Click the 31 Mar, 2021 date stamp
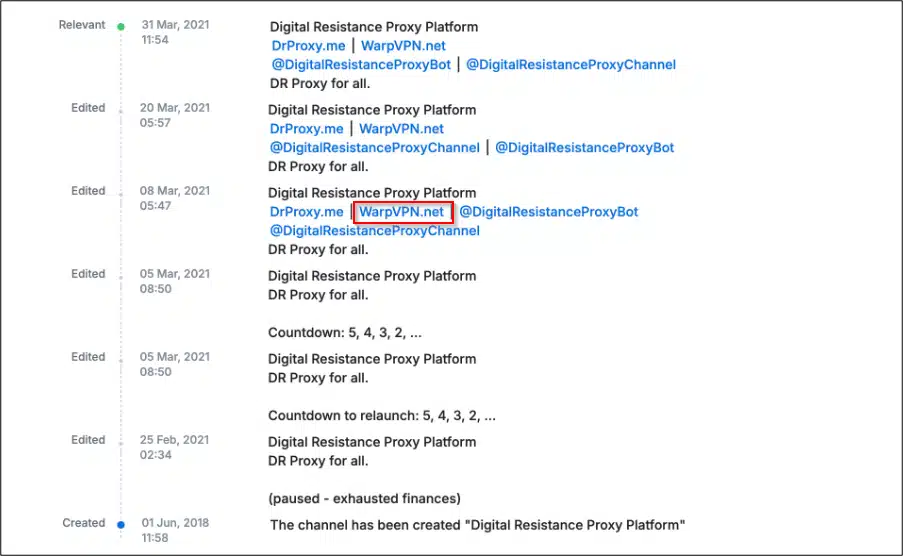Viewport: 903px width, 556px height. pos(175,25)
